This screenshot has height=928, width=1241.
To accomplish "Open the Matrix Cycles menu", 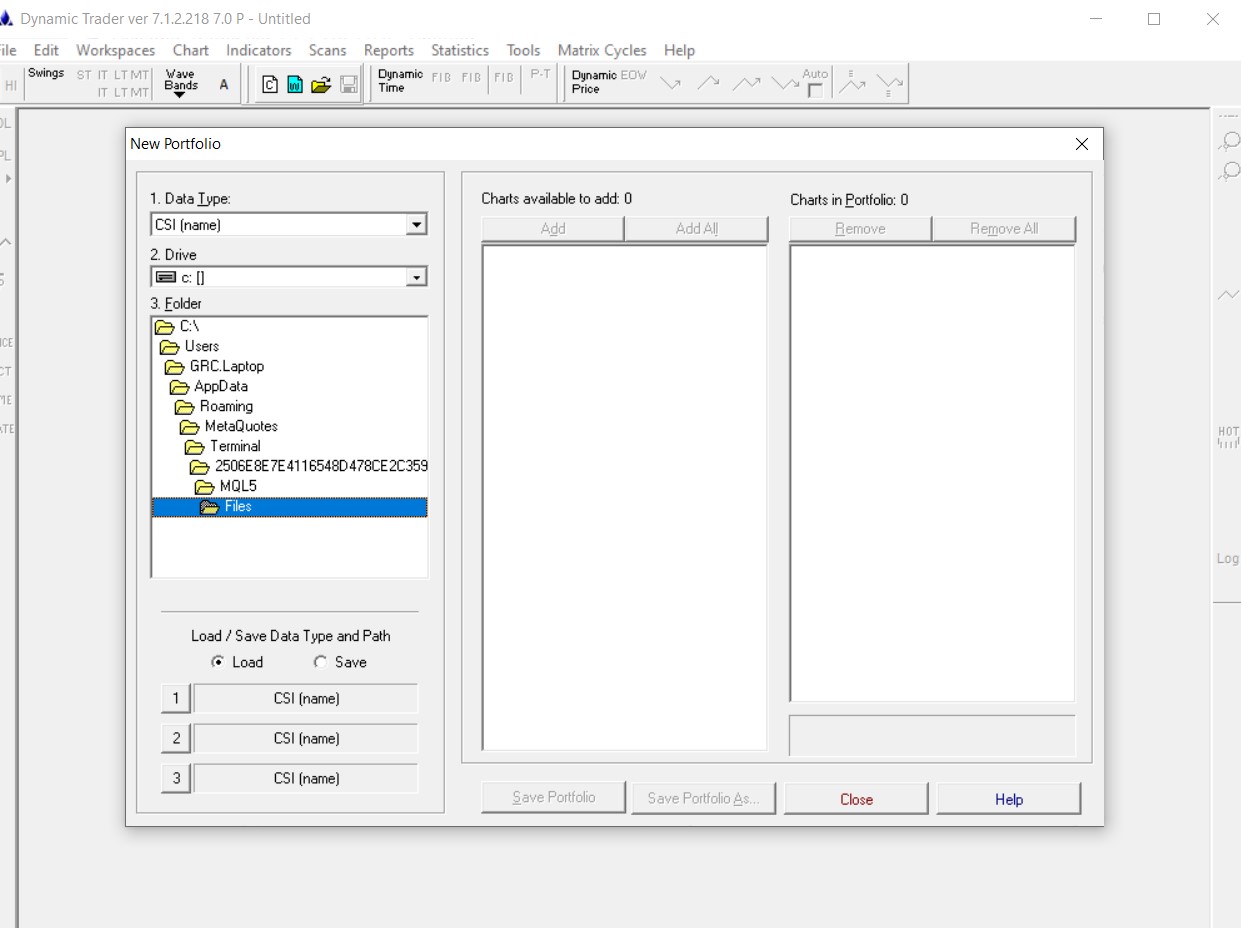I will click(x=601, y=50).
